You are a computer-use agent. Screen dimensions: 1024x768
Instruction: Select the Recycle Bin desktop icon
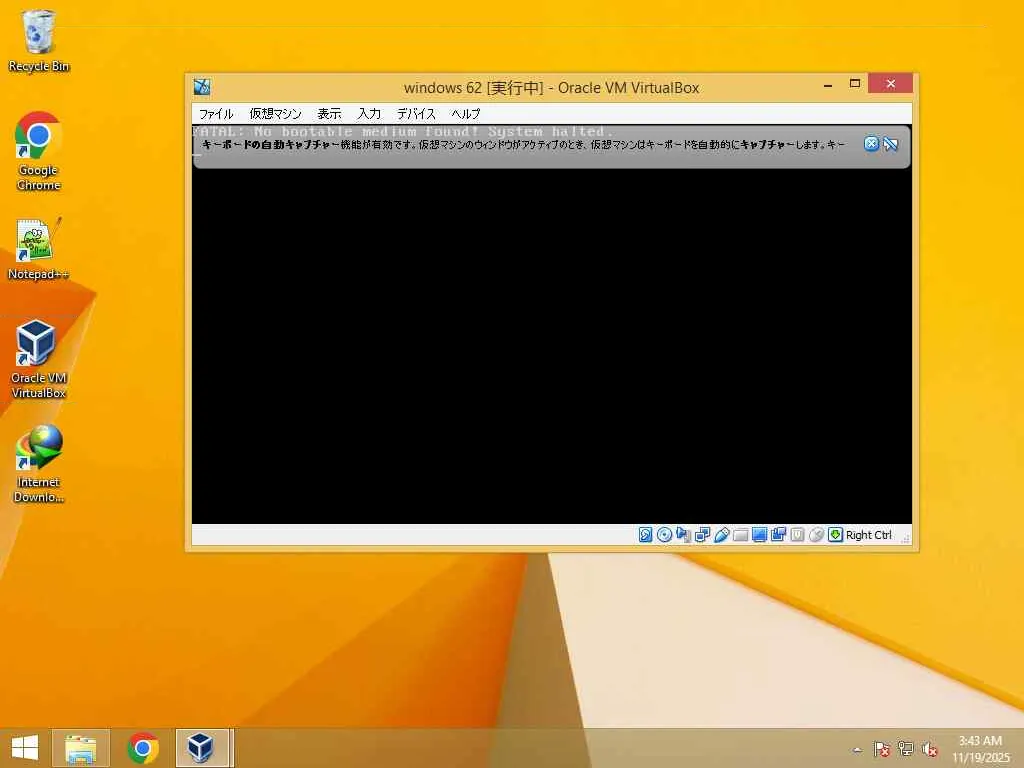(x=39, y=40)
